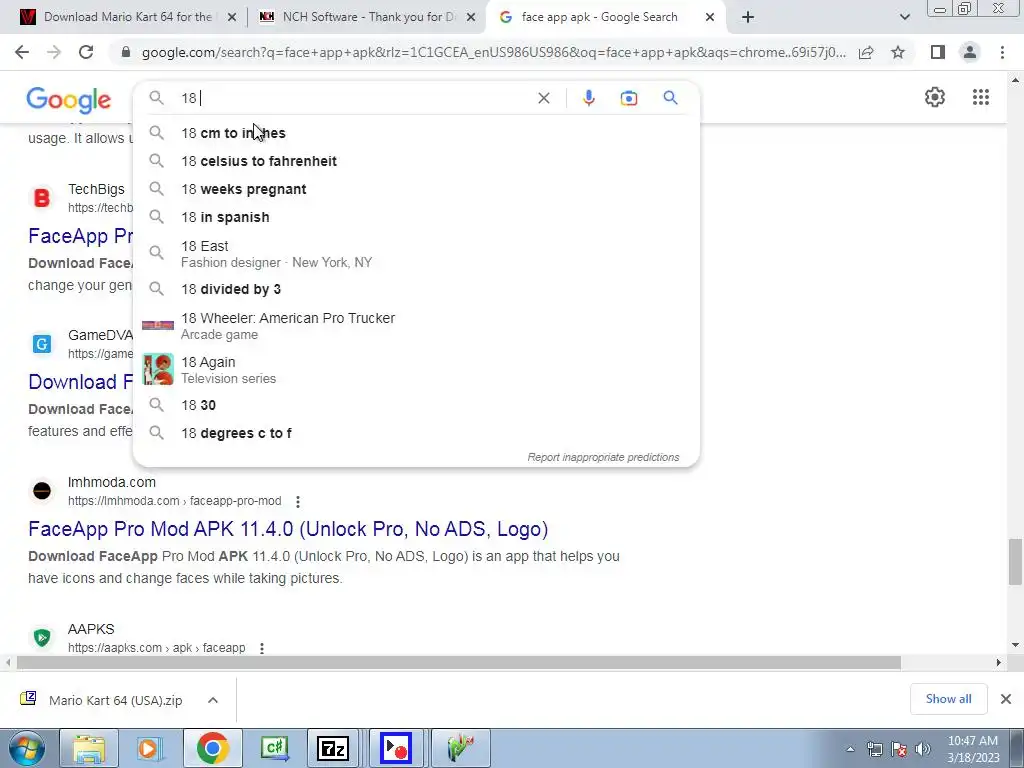Viewport: 1024px width, 768px height.
Task: Bookmark this page with the star
Action: pyautogui.click(x=898, y=52)
